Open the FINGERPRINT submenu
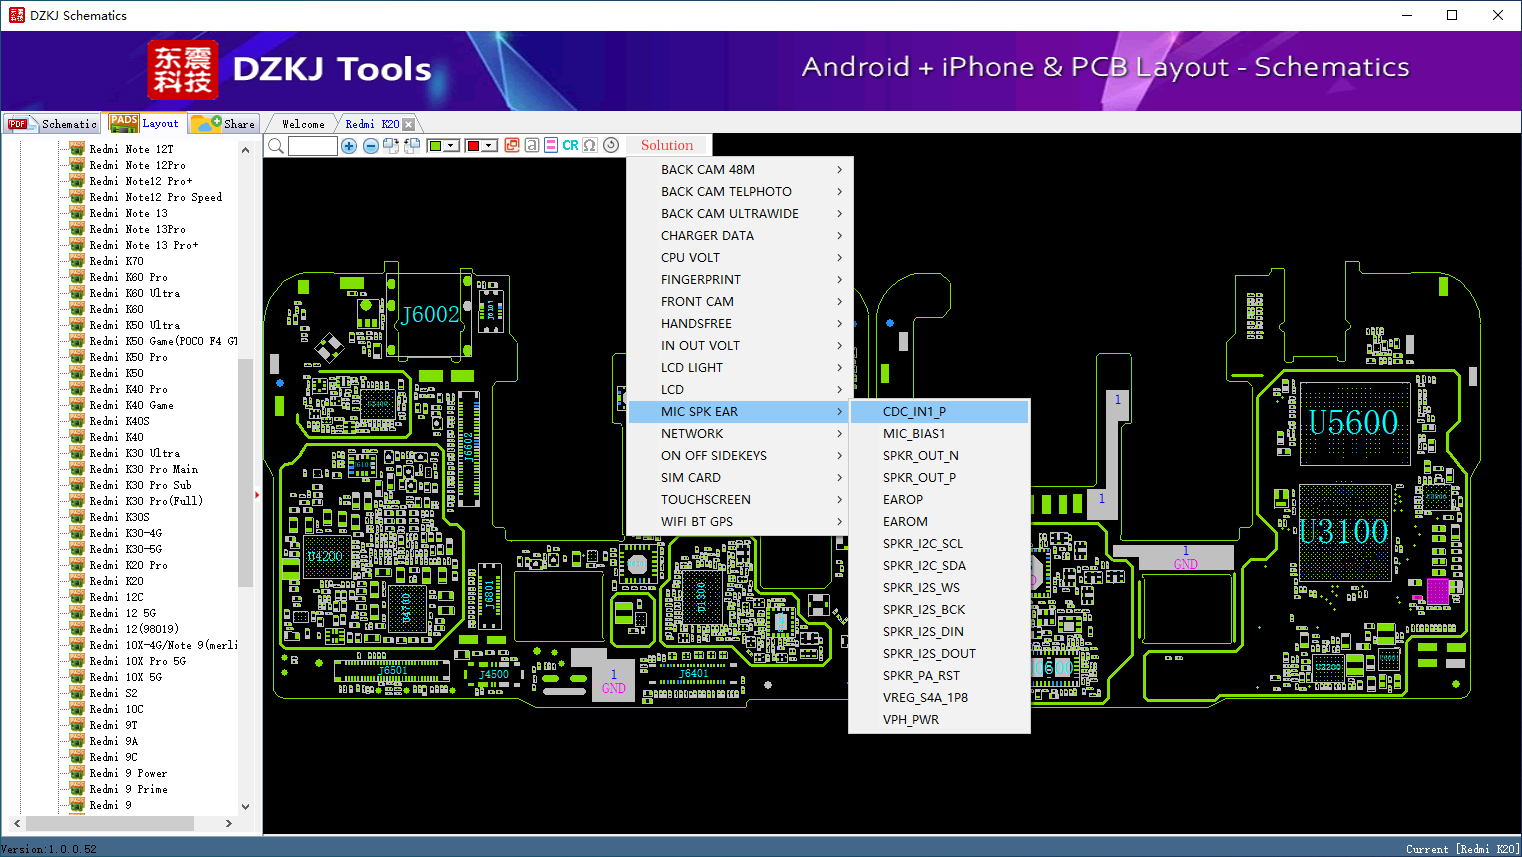 coord(741,280)
